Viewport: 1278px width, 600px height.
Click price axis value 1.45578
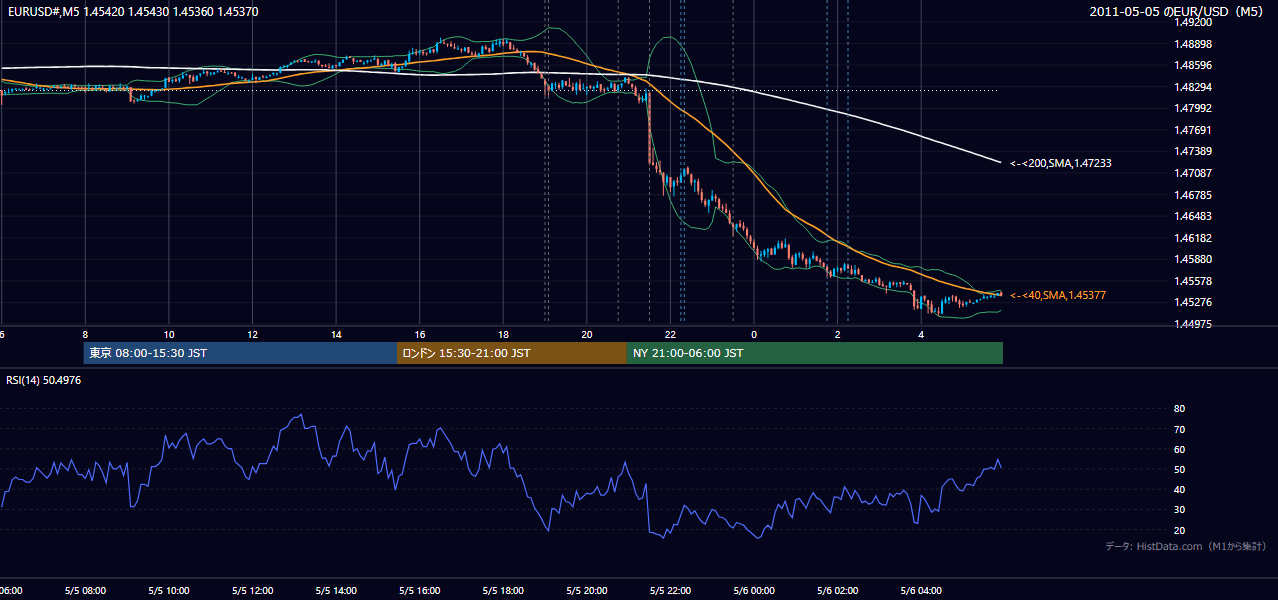pyautogui.click(x=1193, y=281)
